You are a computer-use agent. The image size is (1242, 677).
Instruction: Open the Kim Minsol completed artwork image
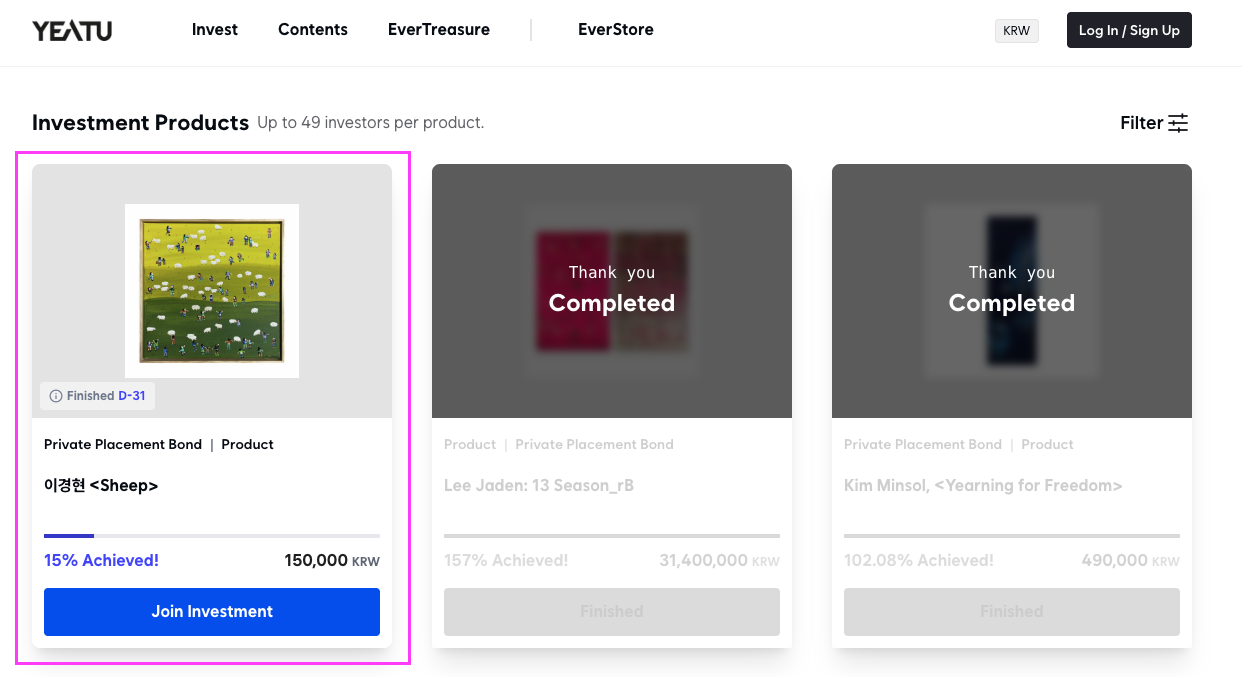click(x=1012, y=291)
